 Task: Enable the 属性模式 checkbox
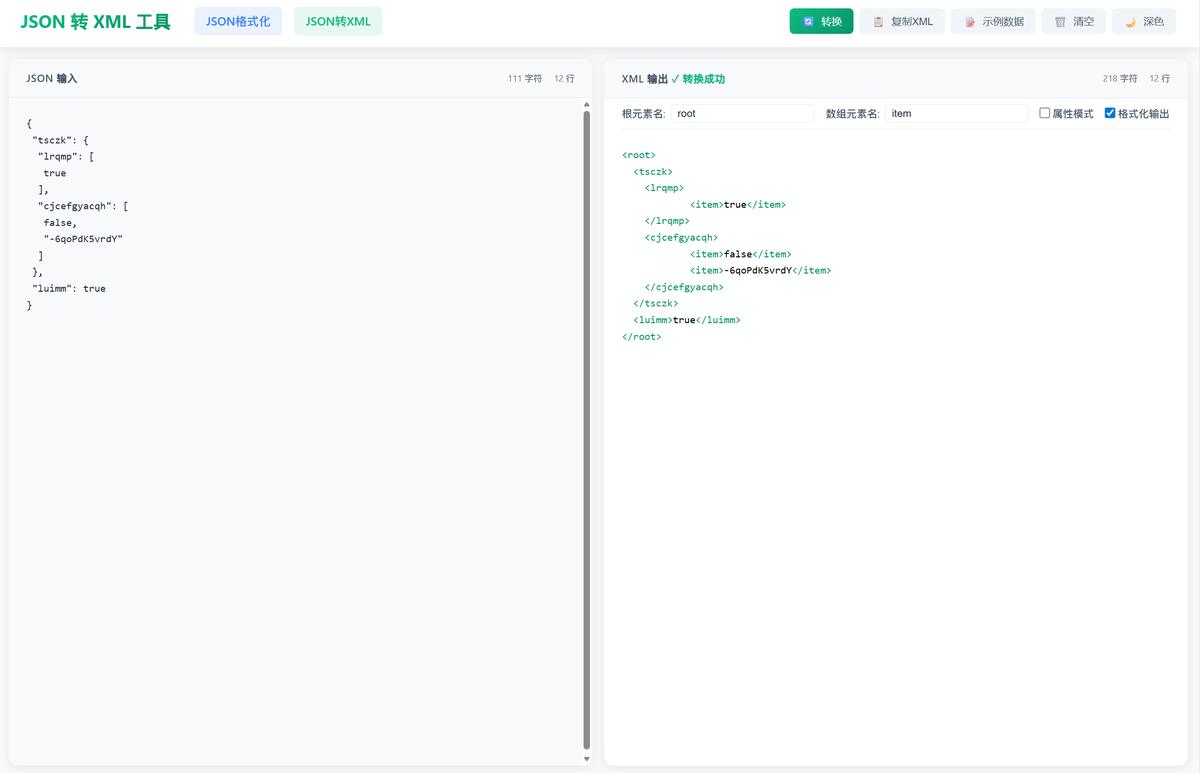coord(1045,113)
